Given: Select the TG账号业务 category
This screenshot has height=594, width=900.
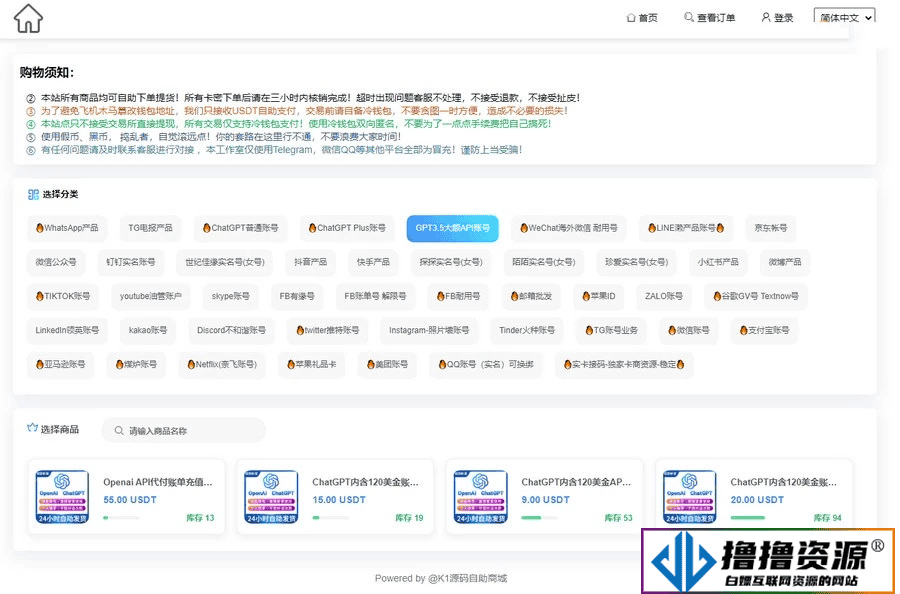Looking at the screenshot, I should pyautogui.click(x=611, y=330).
